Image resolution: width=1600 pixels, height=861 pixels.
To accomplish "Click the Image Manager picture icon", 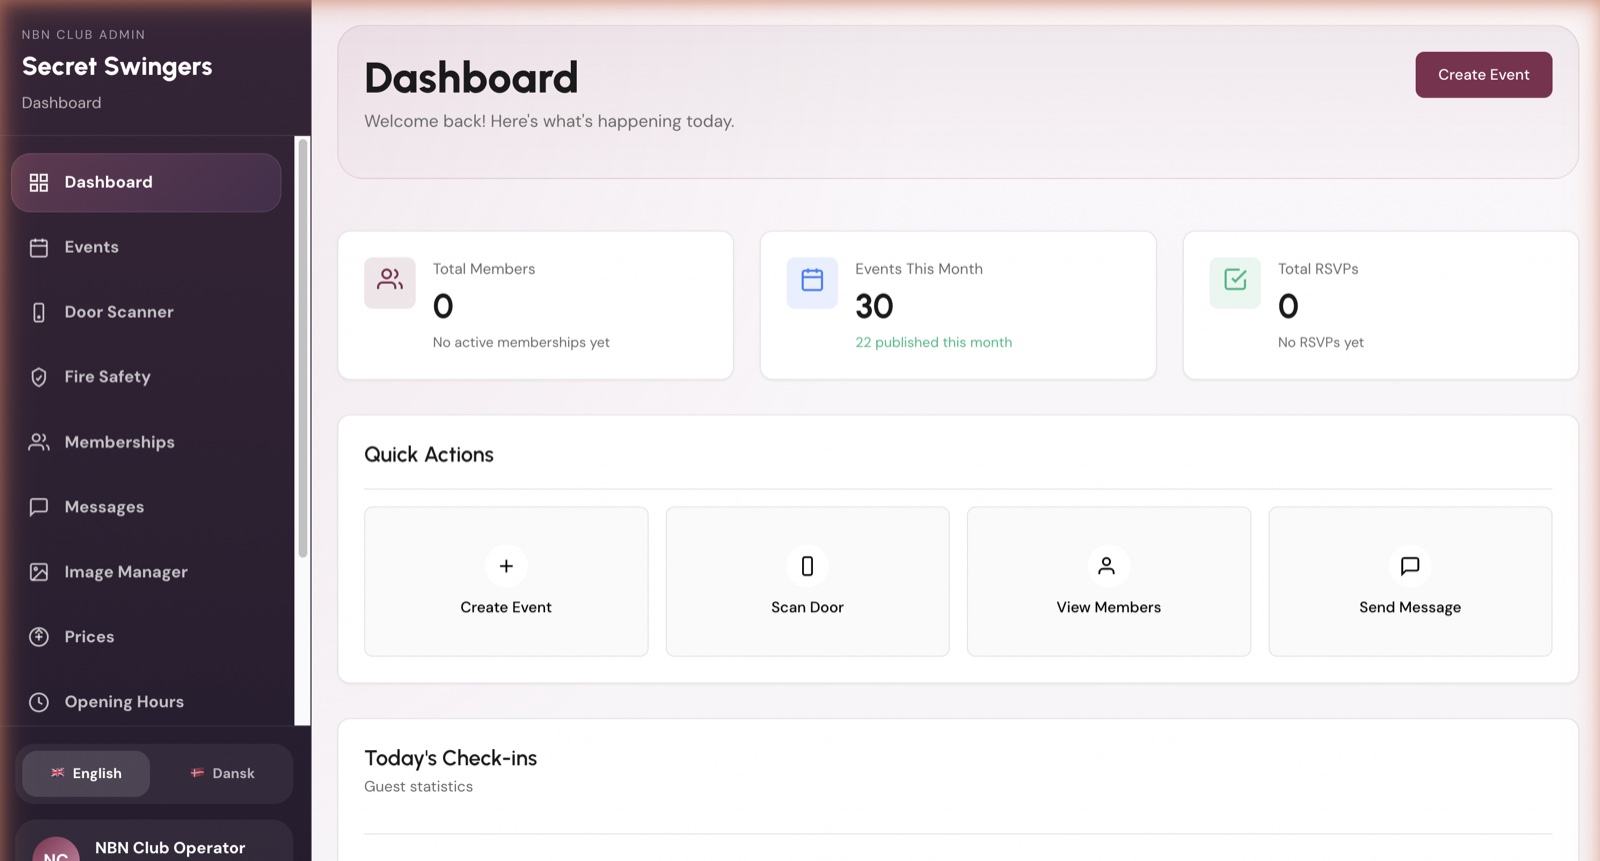I will (x=39, y=572).
